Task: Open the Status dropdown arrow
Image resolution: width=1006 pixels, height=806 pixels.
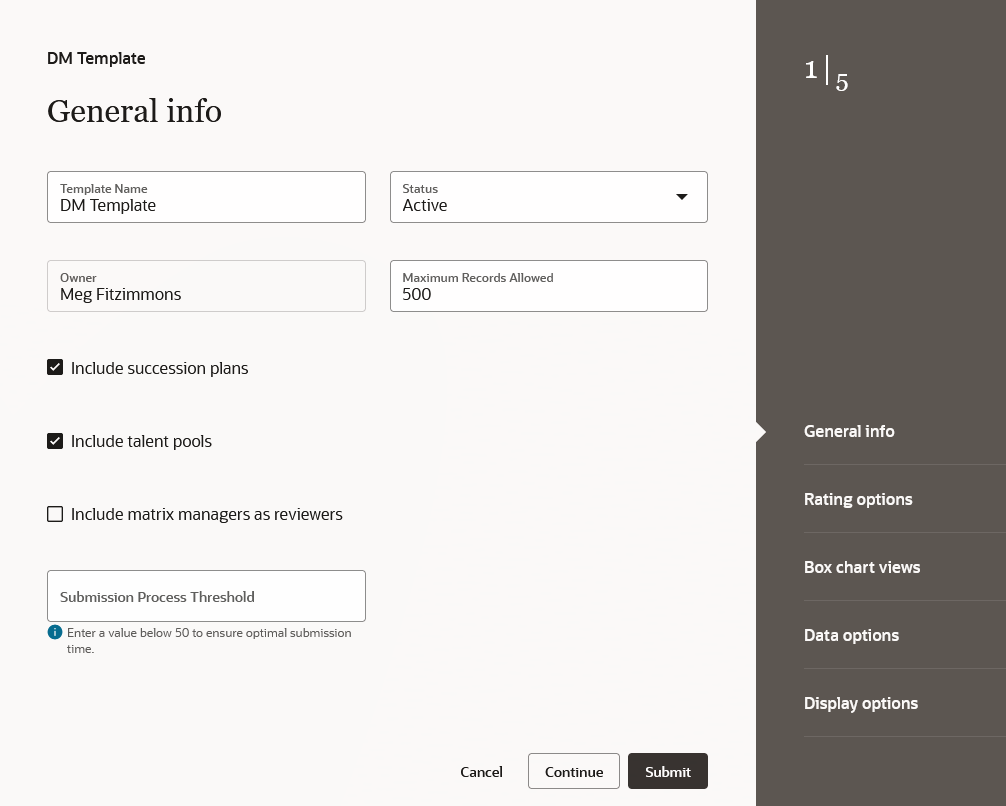Action: pyautogui.click(x=682, y=197)
